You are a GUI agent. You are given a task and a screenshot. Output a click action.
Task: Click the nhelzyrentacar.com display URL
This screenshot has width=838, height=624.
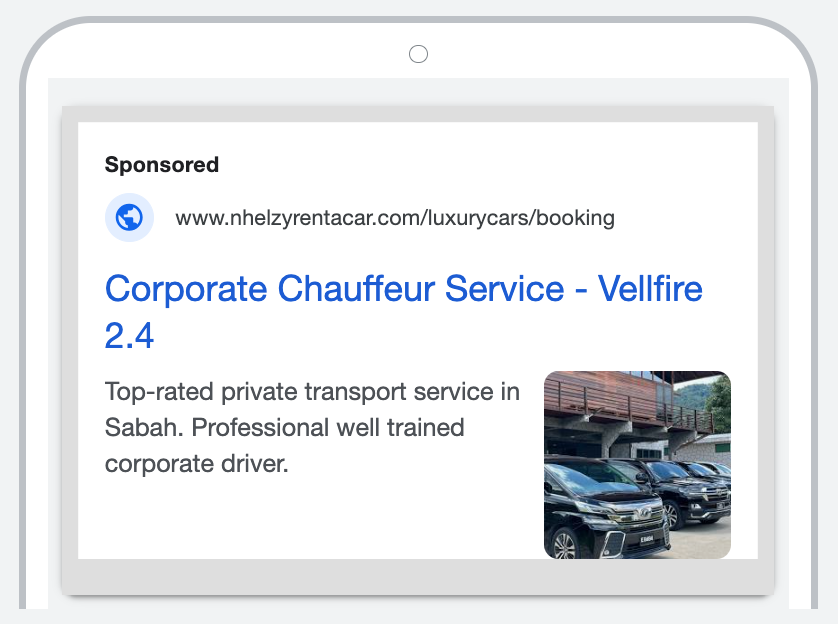(x=394, y=217)
